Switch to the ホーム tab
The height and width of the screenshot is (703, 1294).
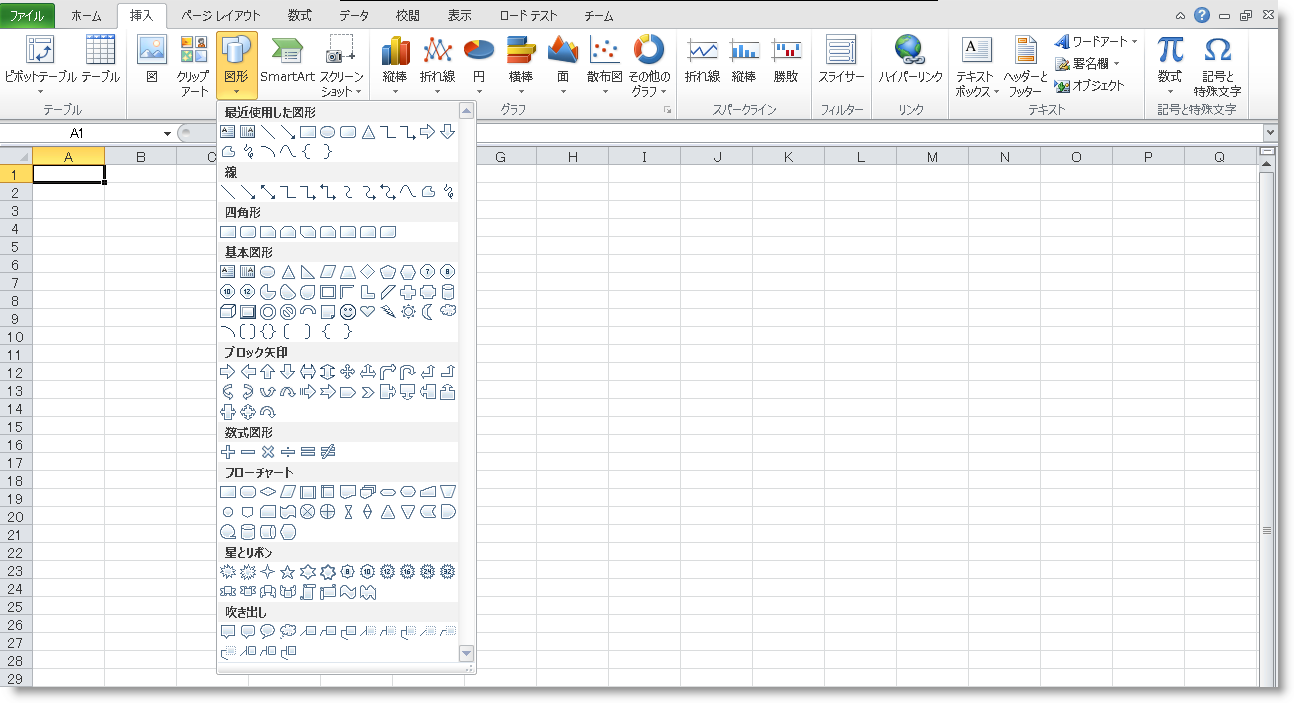[86, 16]
